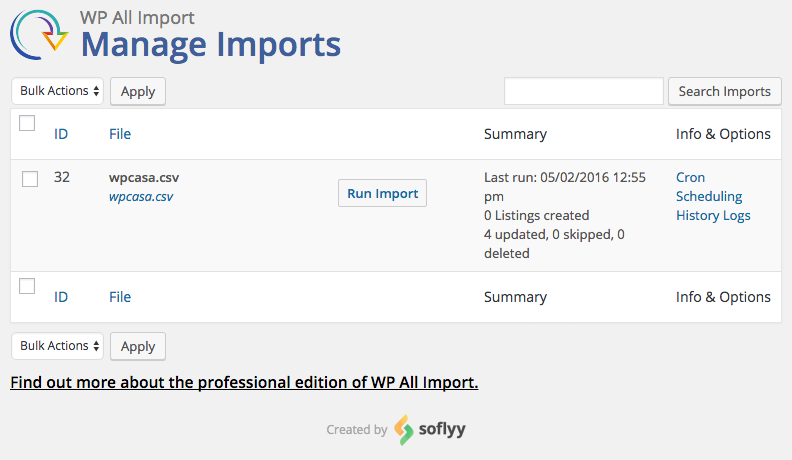The width and height of the screenshot is (792, 460).
Task: Click the Soflyy logo in the footer
Action: click(x=430, y=430)
